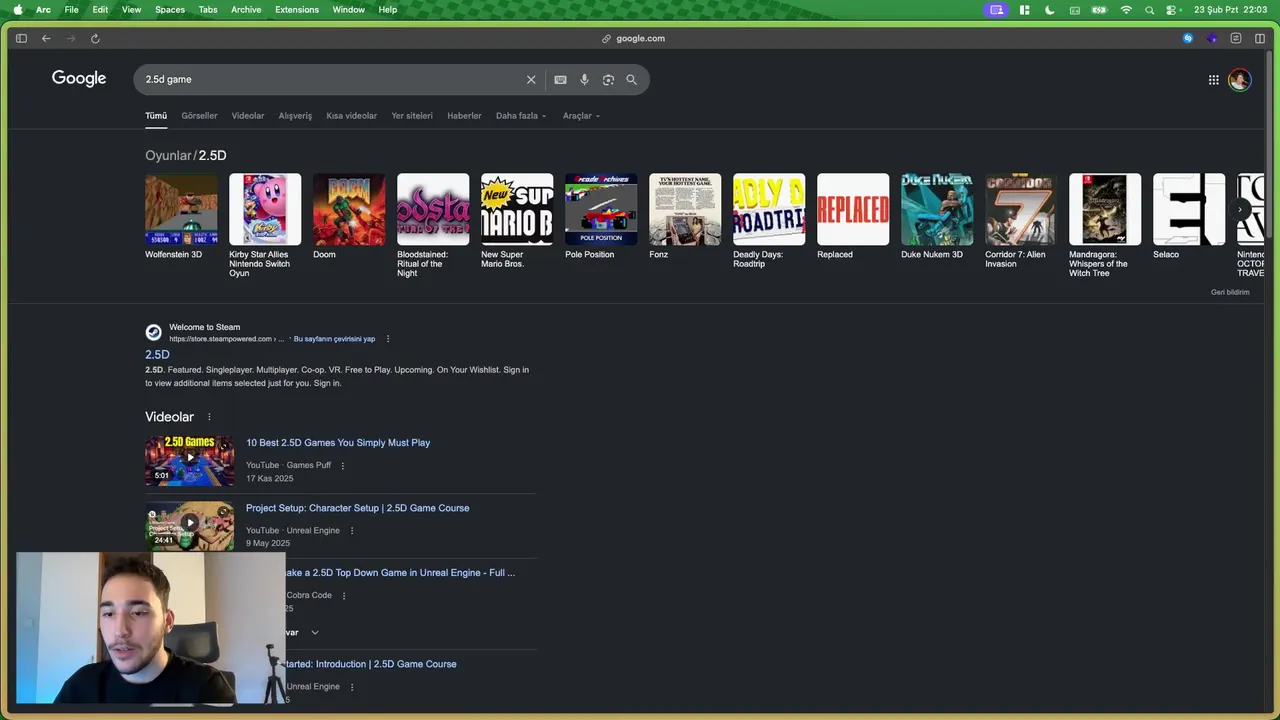Switch to the Haberler tab
1280x720 pixels.
tap(464, 116)
